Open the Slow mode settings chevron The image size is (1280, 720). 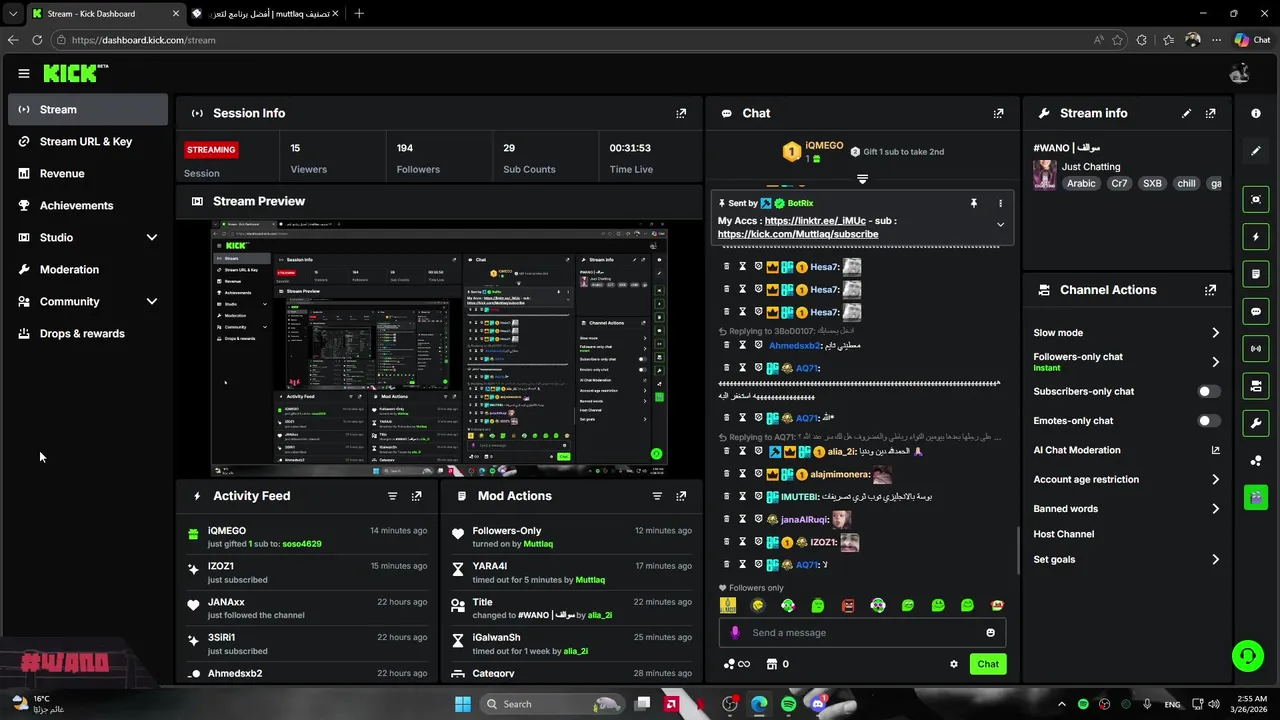click(1215, 333)
